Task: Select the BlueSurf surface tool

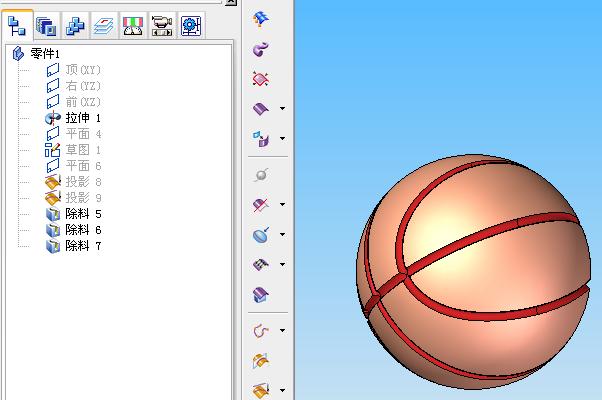Action: tap(261, 19)
